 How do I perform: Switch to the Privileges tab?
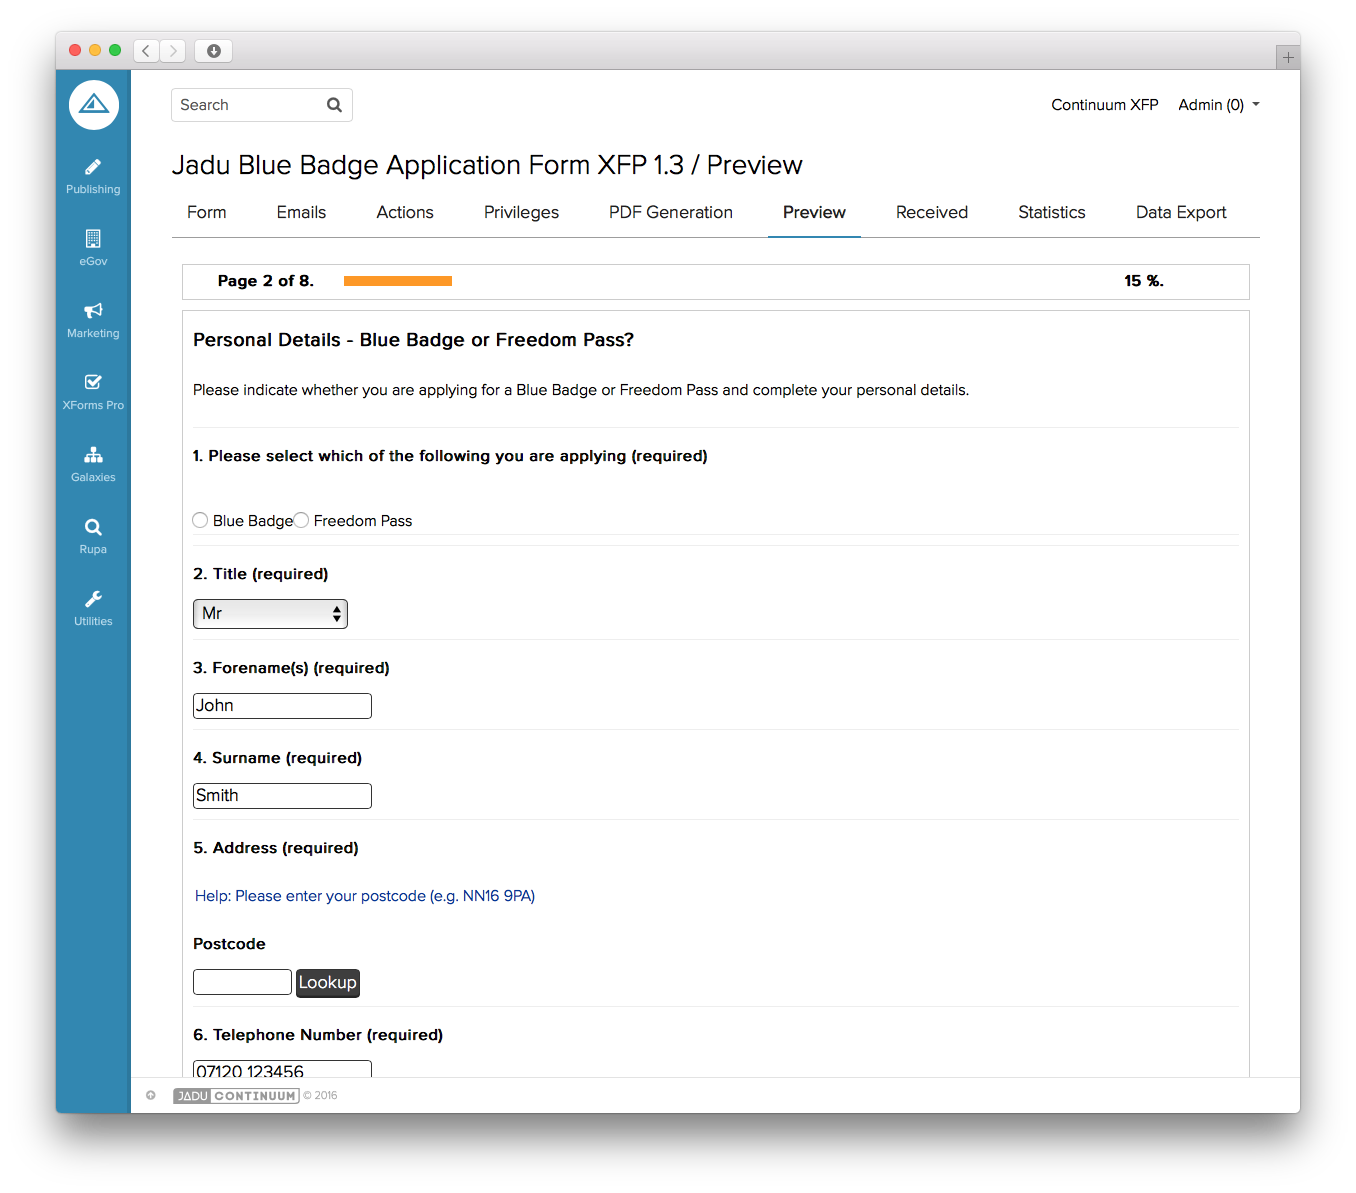521,212
